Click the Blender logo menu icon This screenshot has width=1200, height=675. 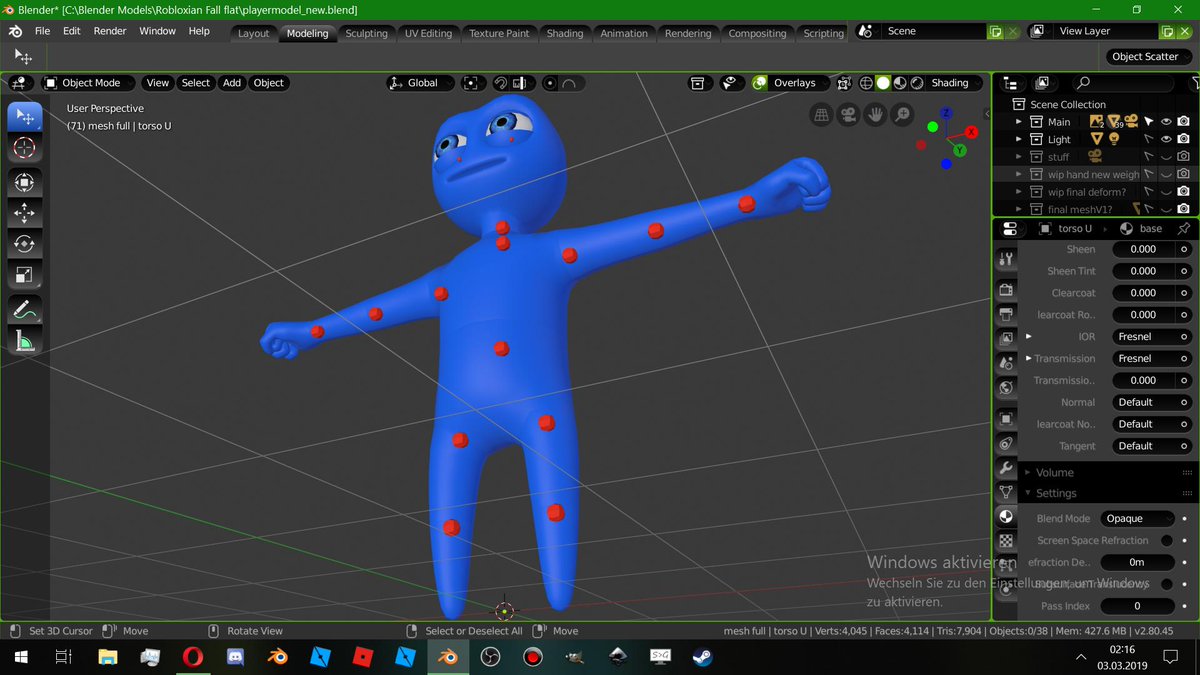pyautogui.click(x=15, y=31)
